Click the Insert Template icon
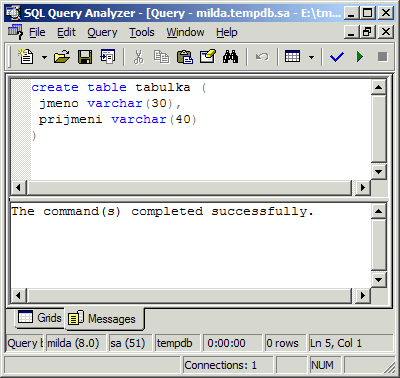Image resolution: width=400 pixels, height=378 pixels. [x=108, y=57]
